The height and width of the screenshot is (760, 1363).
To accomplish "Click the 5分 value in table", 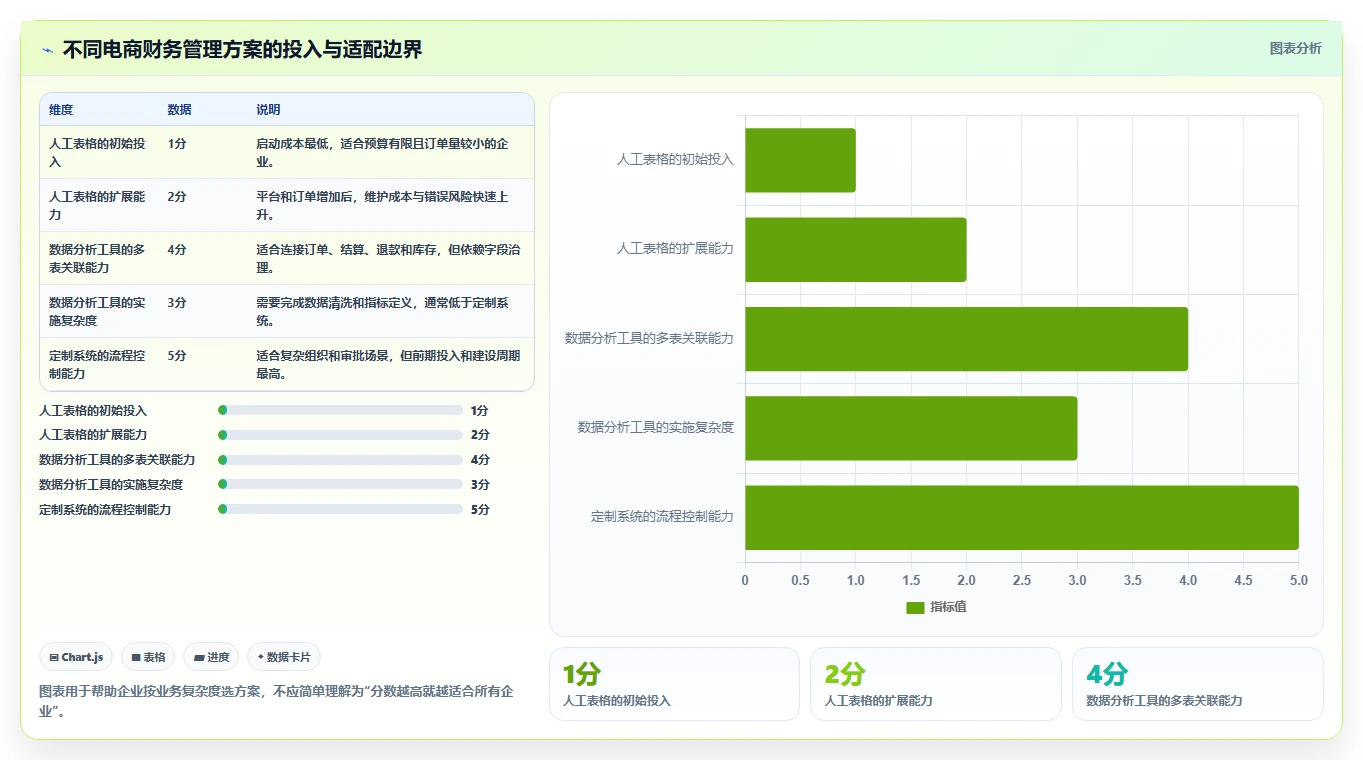I will [177, 356].
